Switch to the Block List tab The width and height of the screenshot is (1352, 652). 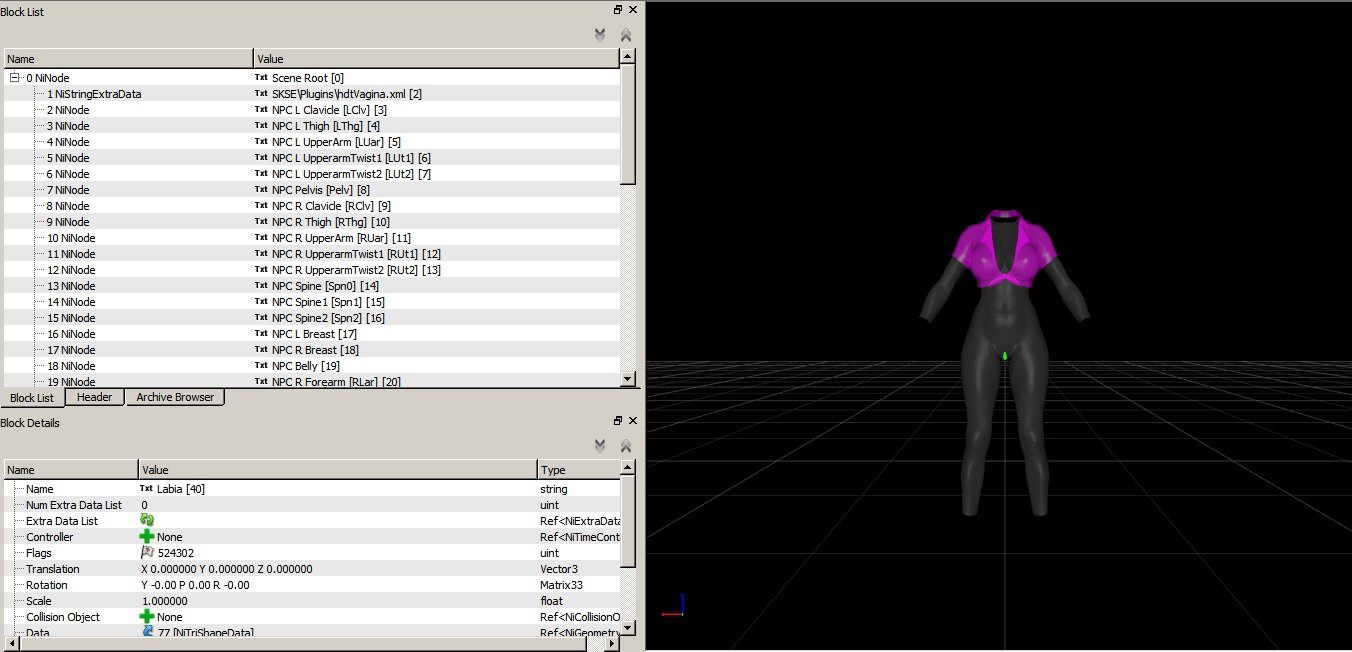(32, 398)
